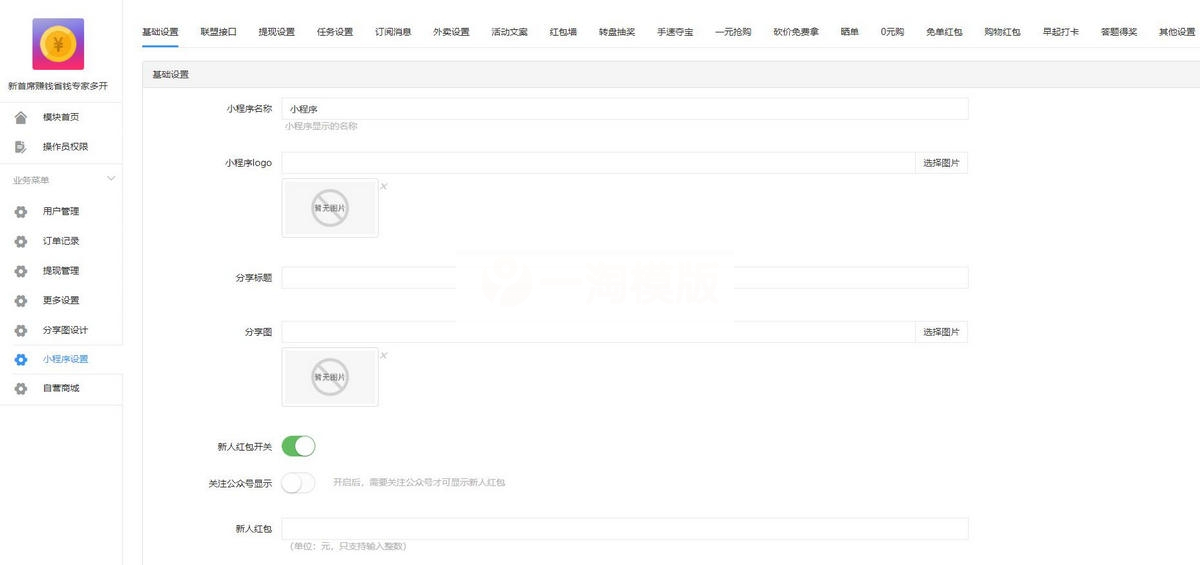The width and height of the screenshot is (1200, 565).
Task: Open the 转盘抽奖 tab
Action: tap(617, 32)
